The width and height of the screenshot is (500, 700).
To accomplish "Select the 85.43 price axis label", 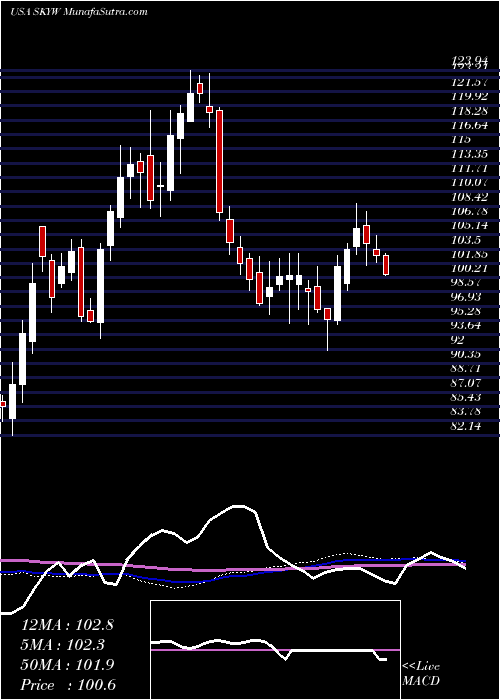I will pyautogui.click(x=467, y=397).
